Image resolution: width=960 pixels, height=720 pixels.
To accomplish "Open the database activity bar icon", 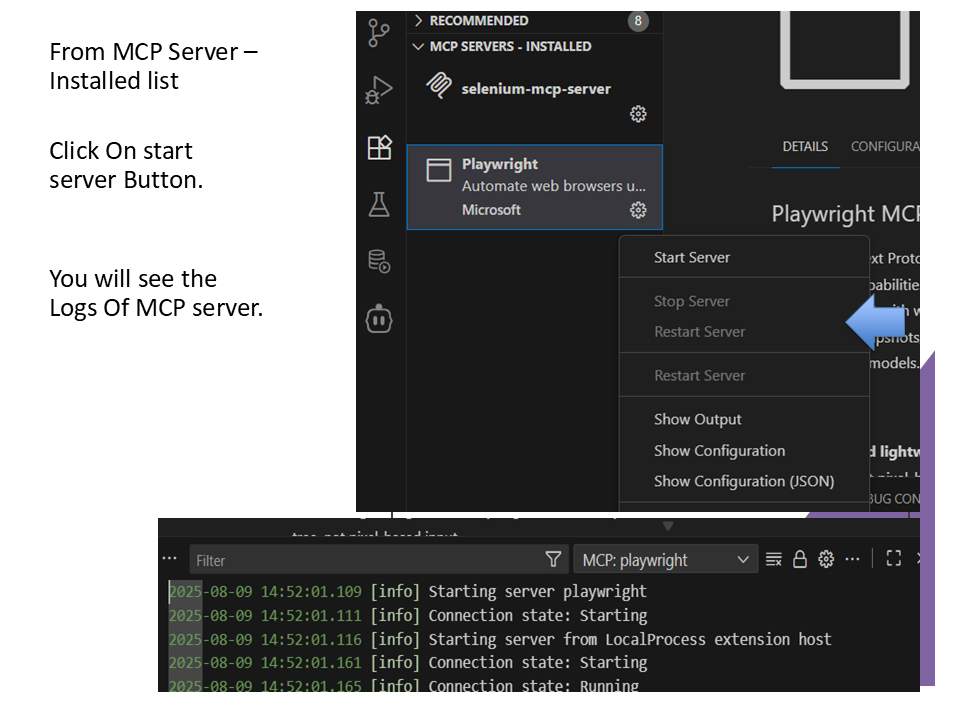I will (x=380, y=261).
